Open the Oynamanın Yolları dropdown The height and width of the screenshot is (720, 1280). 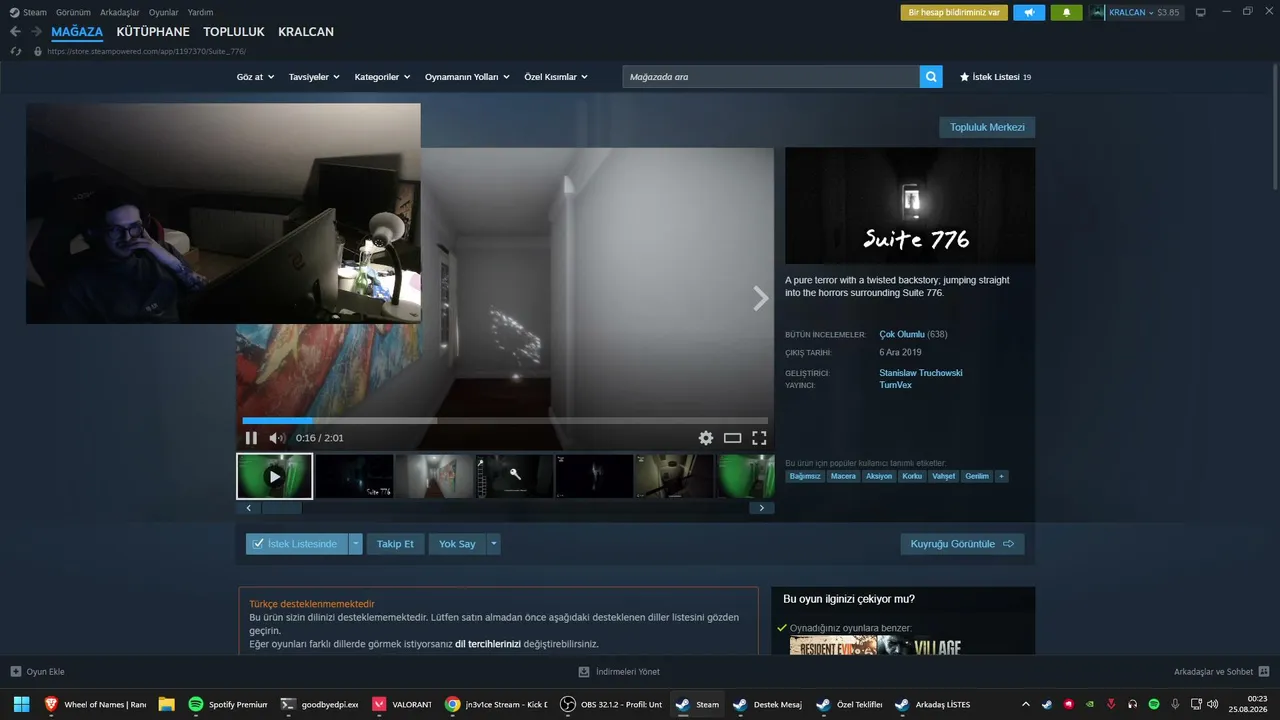467,77
